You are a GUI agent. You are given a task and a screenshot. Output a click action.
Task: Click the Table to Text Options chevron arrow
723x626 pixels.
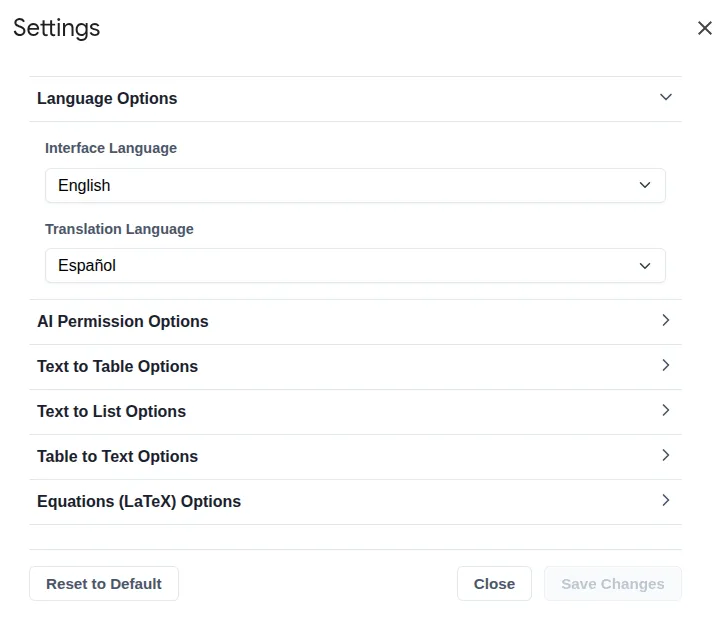(x=665, y=455)
